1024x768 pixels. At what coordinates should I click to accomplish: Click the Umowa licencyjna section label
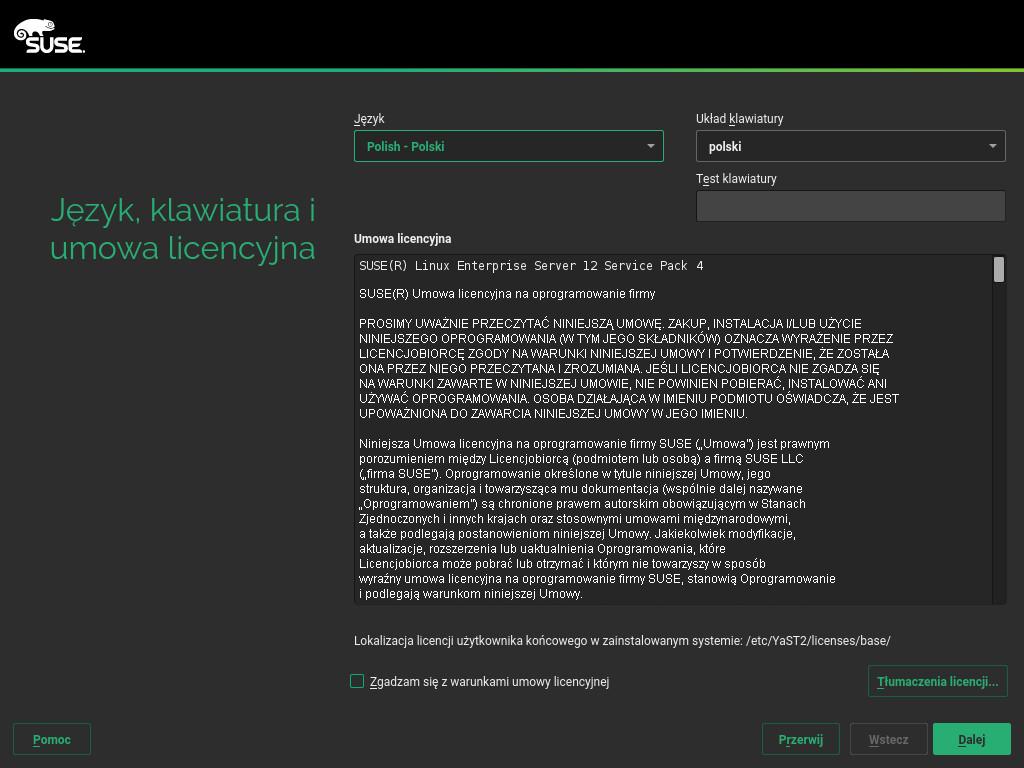click(x=402, y=239)
